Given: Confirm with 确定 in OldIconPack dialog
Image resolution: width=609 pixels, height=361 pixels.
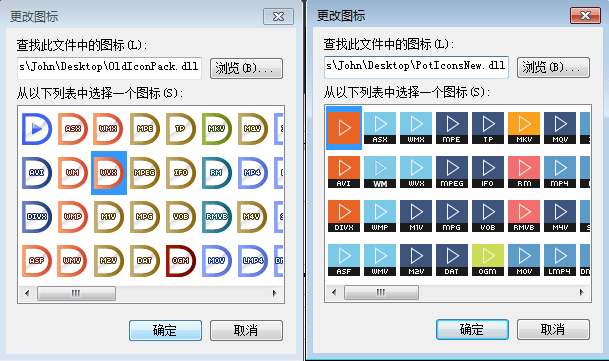Looking at the screenshot, I should click(x=165, y=330).
